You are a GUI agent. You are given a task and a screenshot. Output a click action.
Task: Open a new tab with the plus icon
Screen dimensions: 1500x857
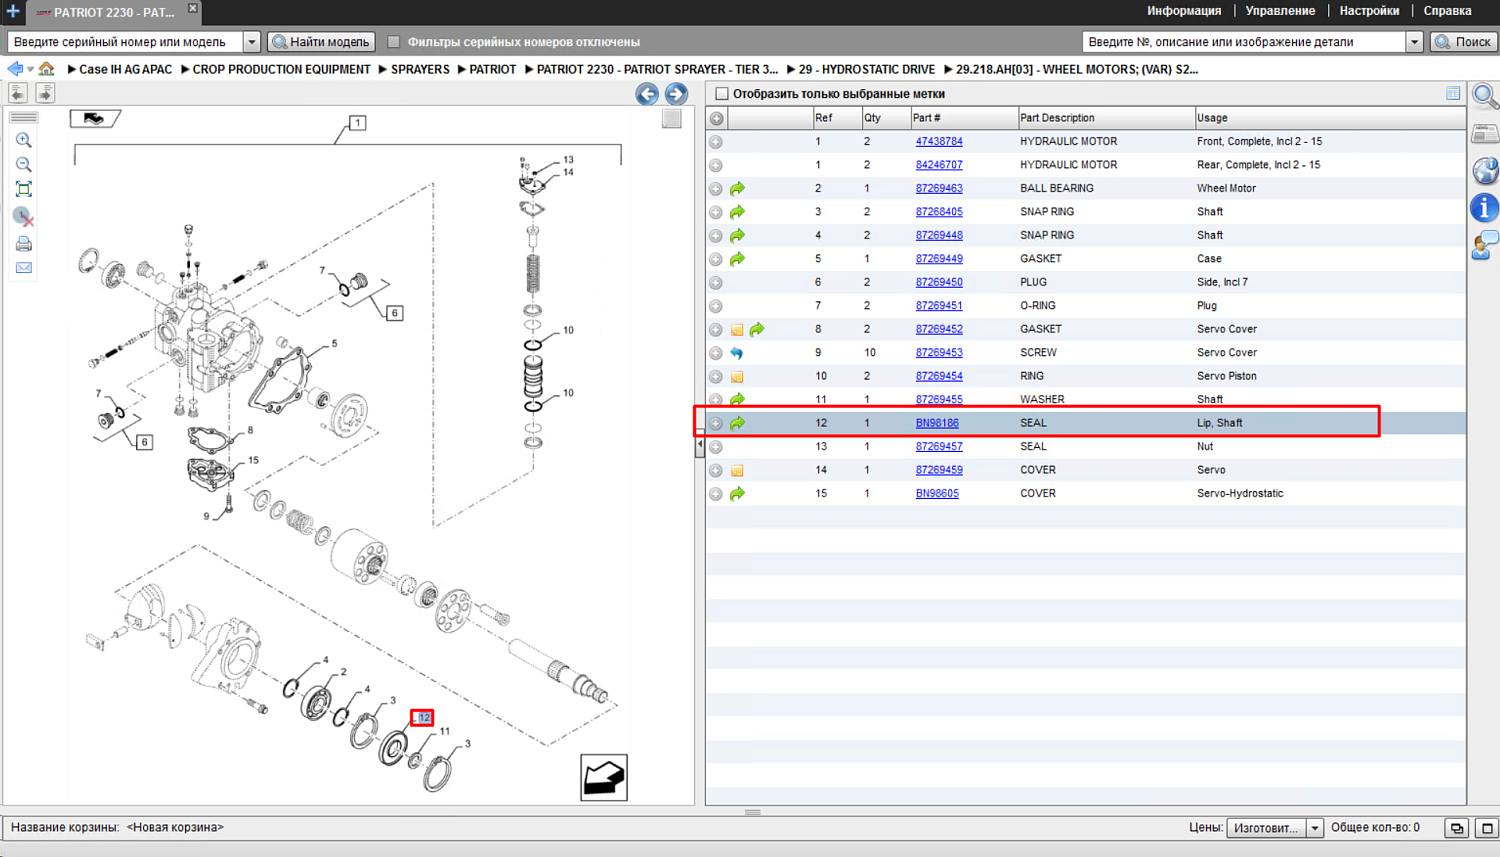[13, 12]
